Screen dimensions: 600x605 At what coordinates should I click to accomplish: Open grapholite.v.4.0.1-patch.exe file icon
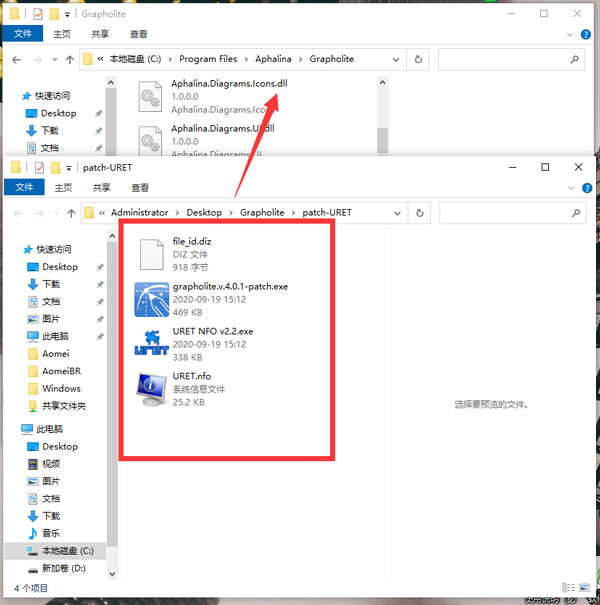pyautogui.click(x=151, y=299)
